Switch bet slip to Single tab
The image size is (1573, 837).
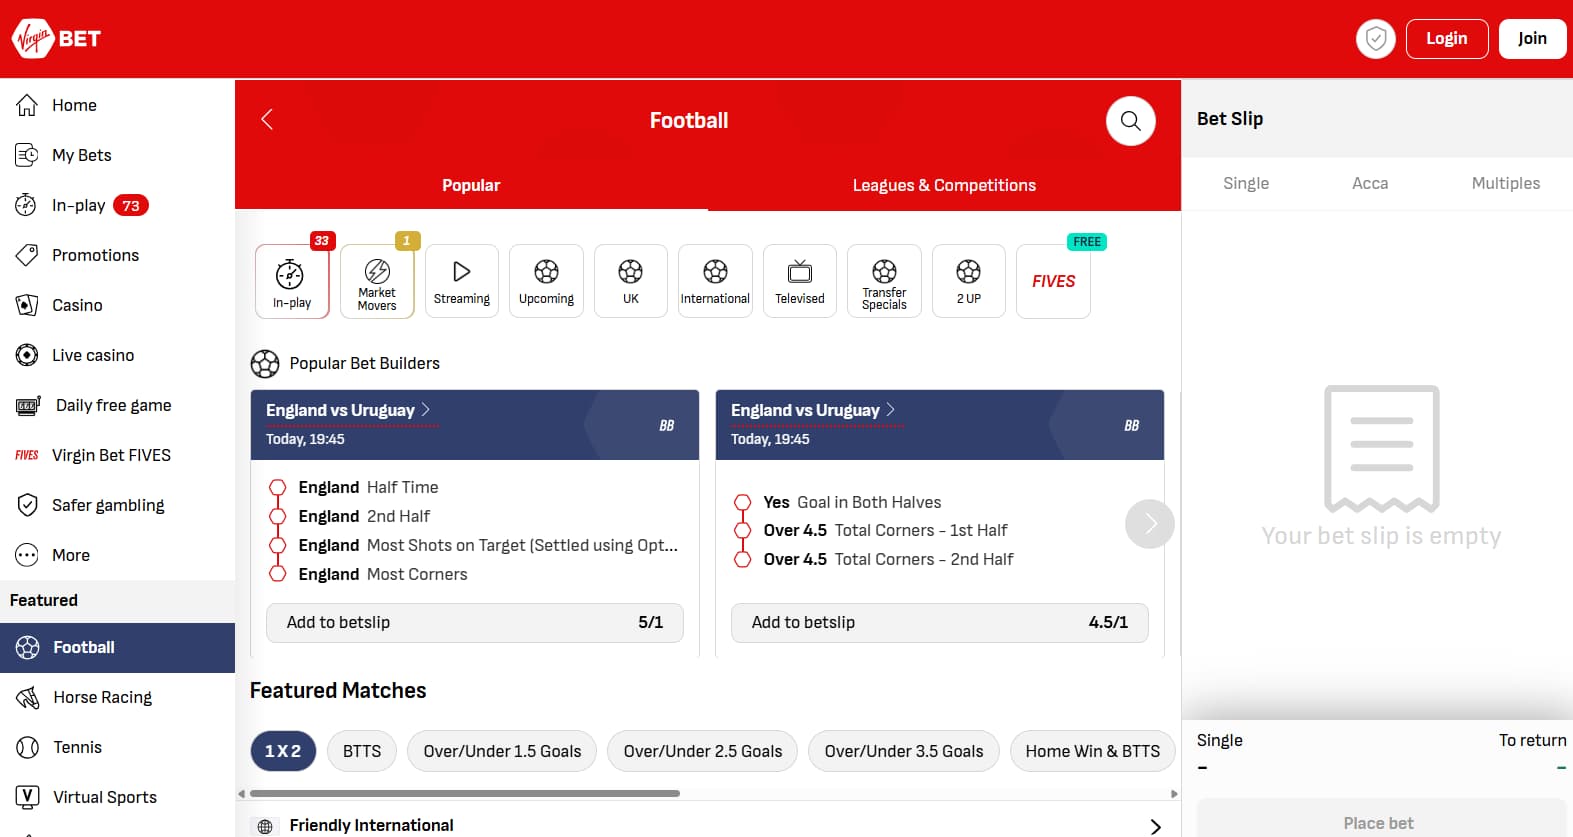(x=1246, y=183)
